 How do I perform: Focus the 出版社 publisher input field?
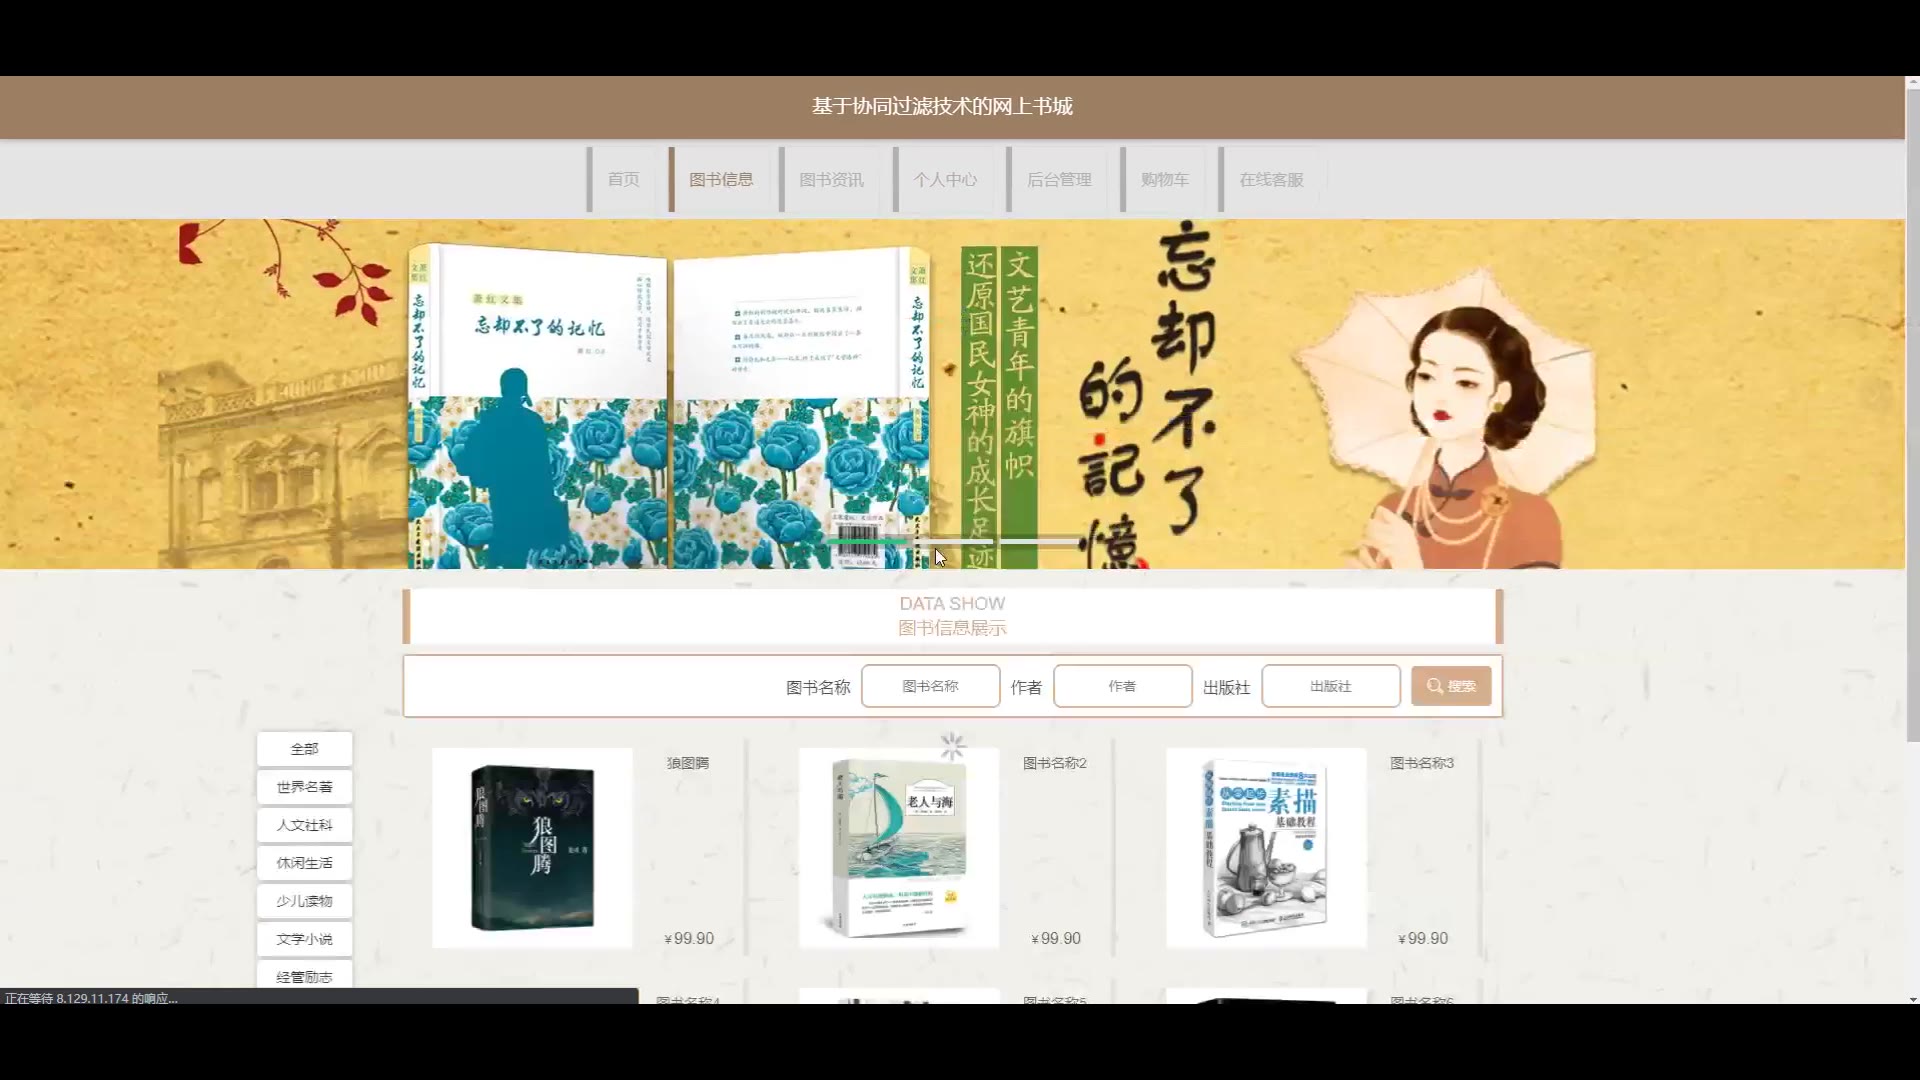tap(1330, 686)
